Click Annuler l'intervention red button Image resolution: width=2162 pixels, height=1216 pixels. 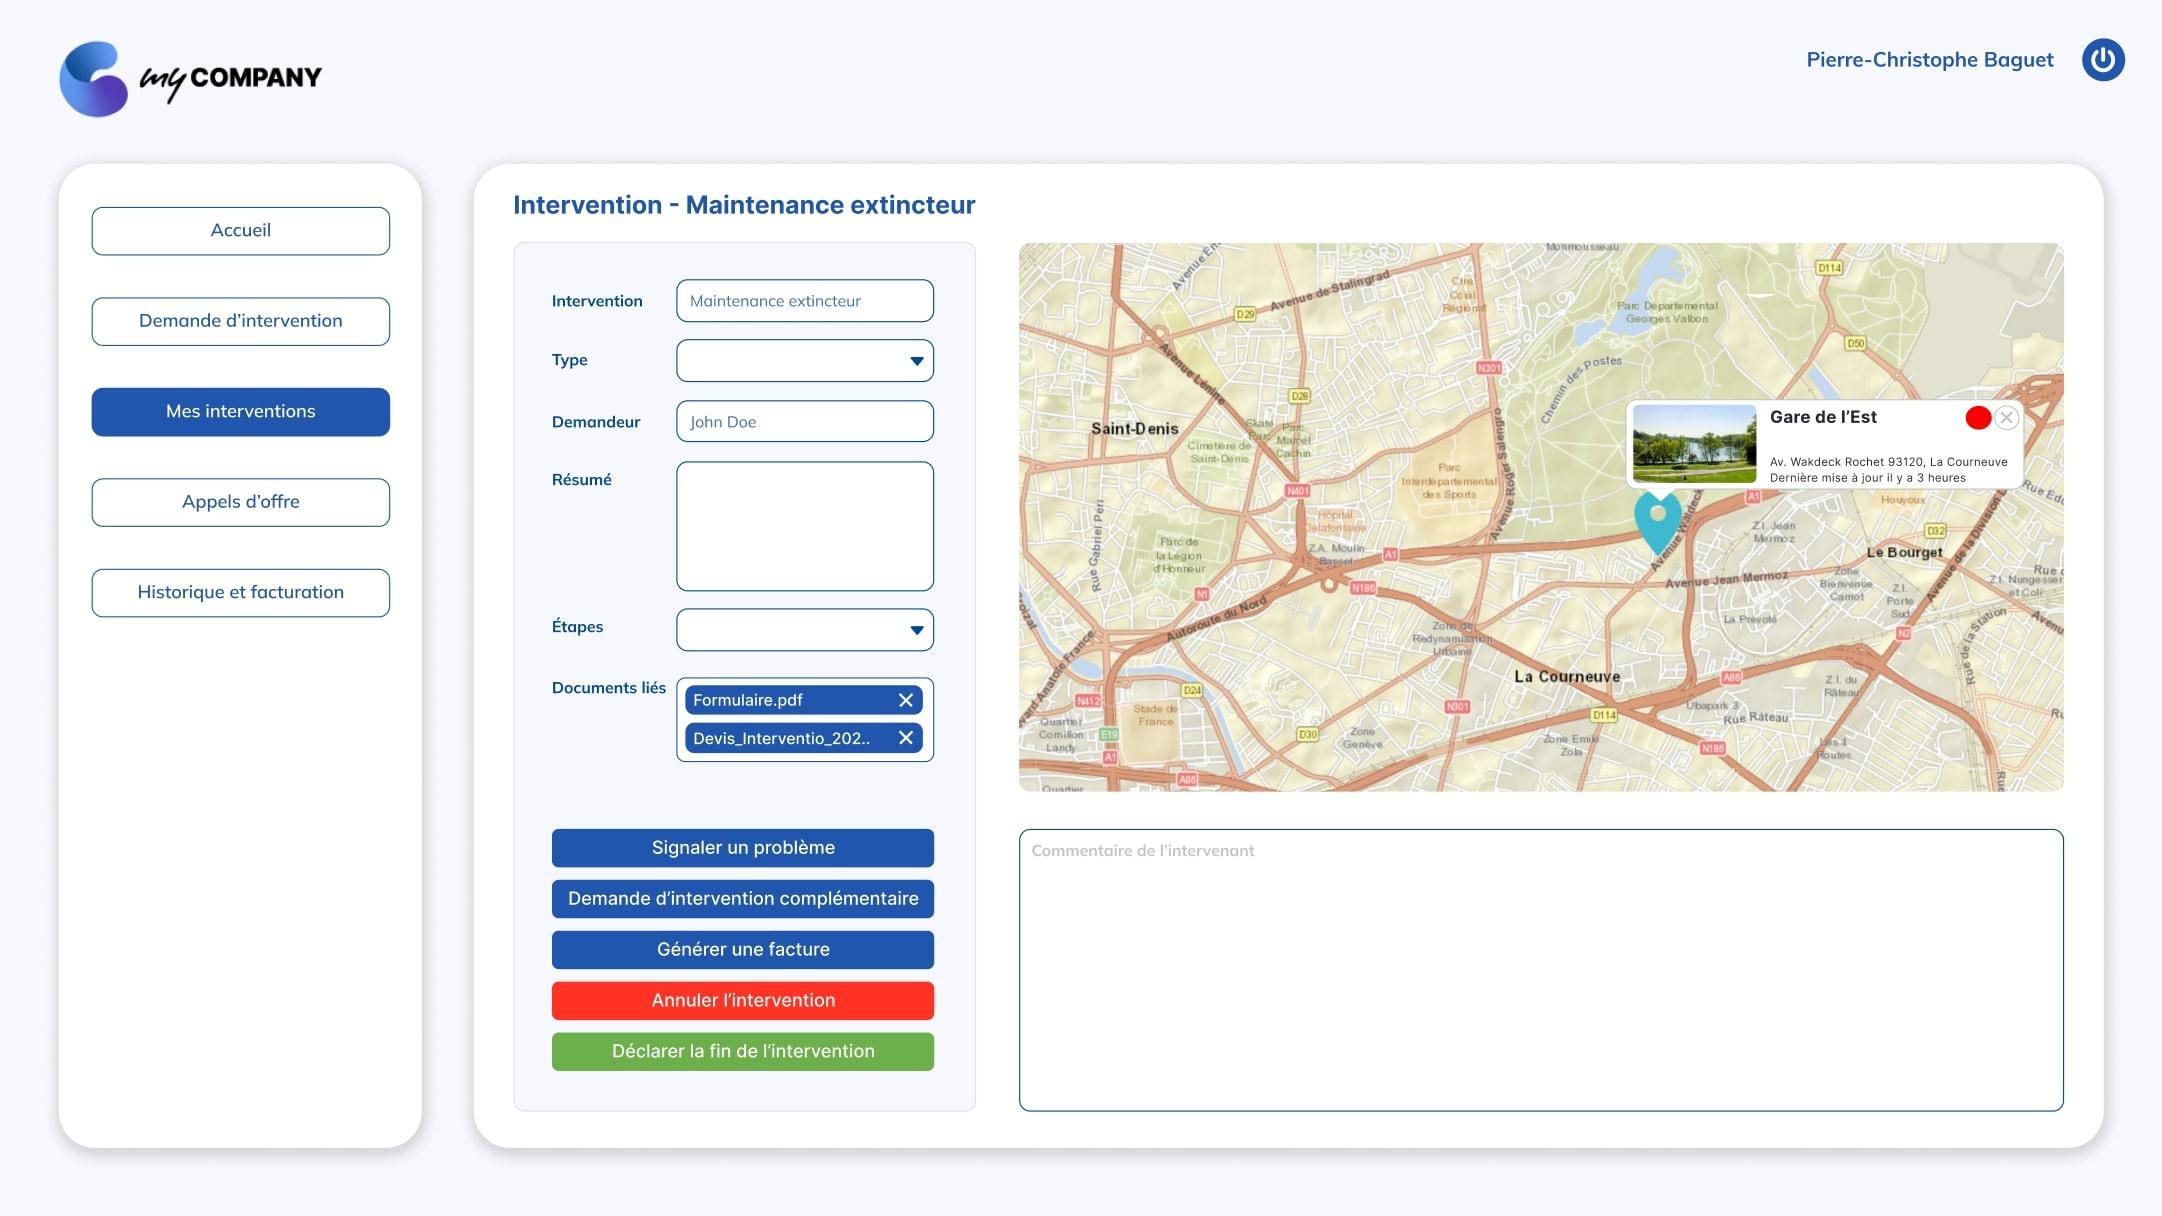(x=742, y=999)
